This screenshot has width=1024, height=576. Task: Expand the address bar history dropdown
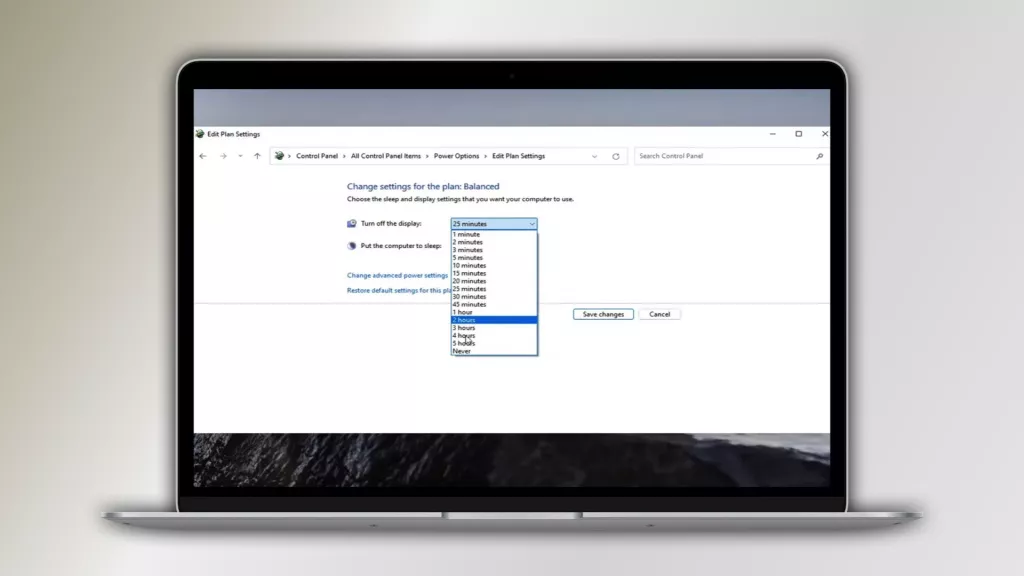594,157
